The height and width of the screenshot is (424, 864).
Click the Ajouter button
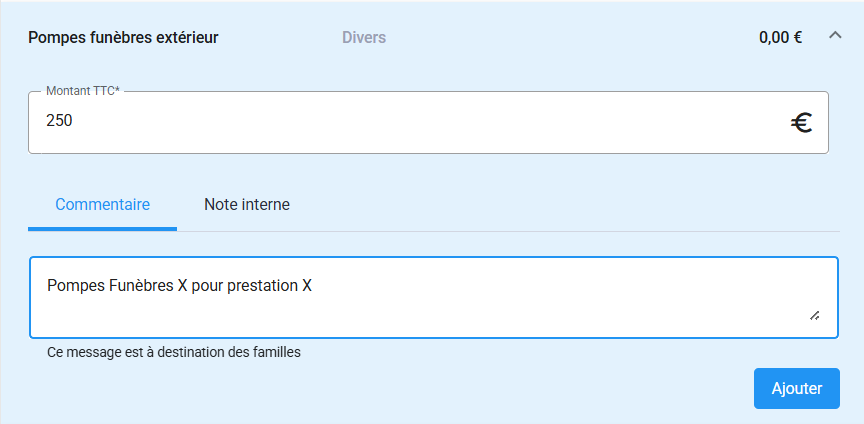796,388
